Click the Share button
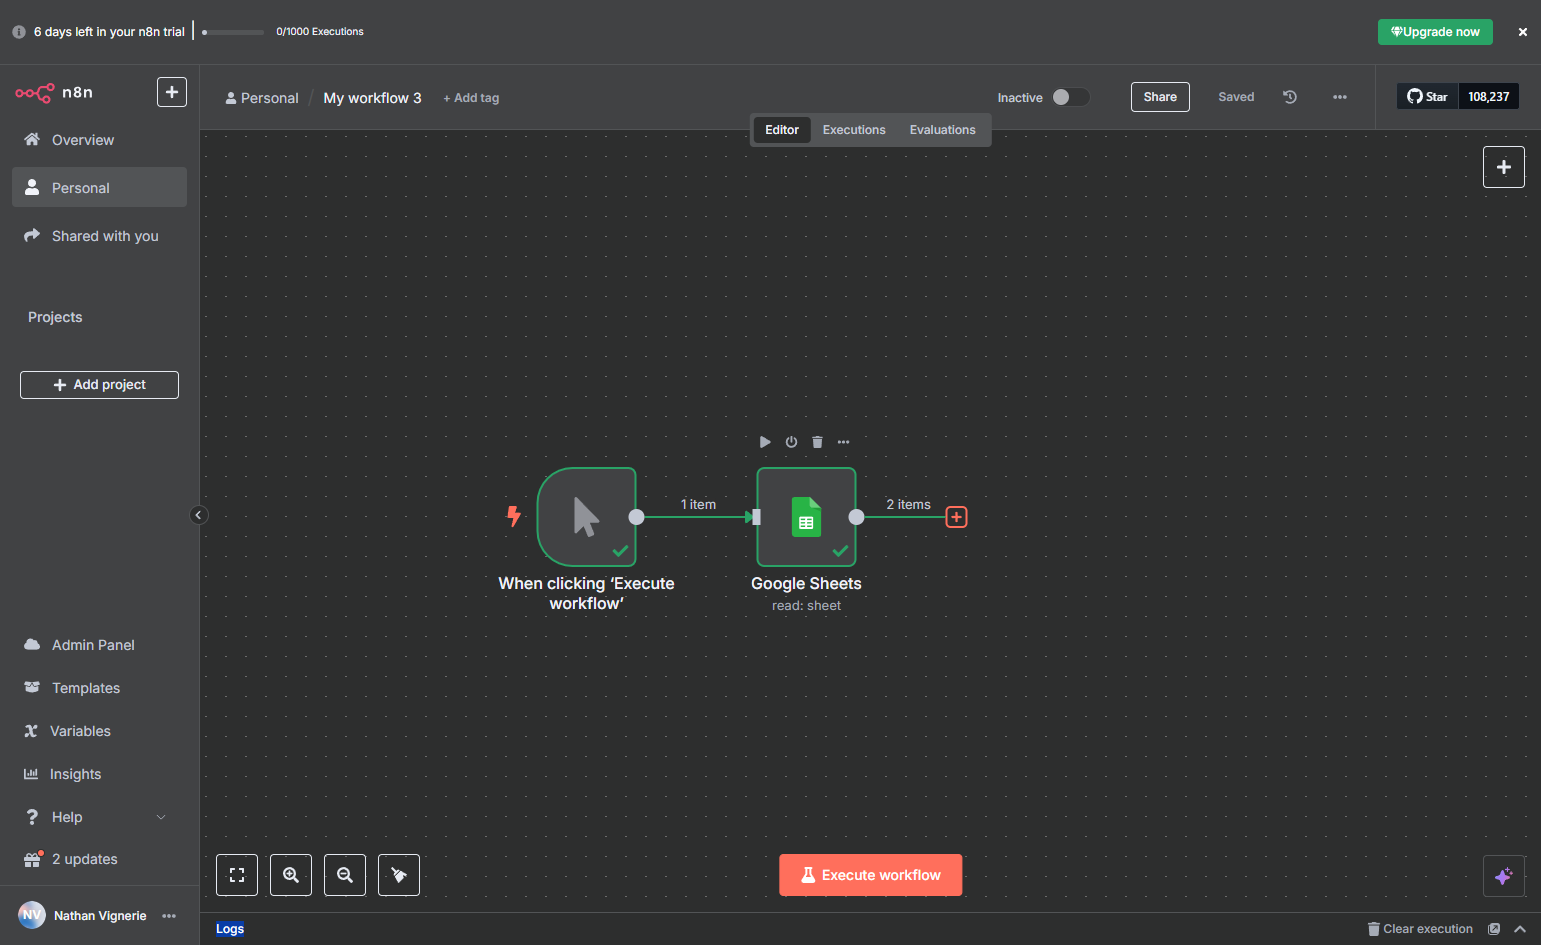This screenshot has width=1541, height=945. (1160, 97)
